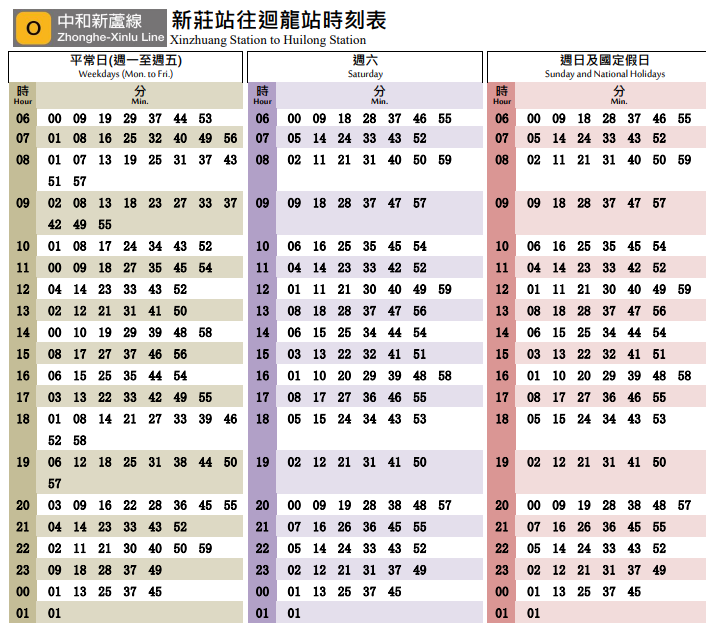706x623 pixels.
Task: Click minute 01 in weekday hour 01 row
Action: tap(54, 613)
